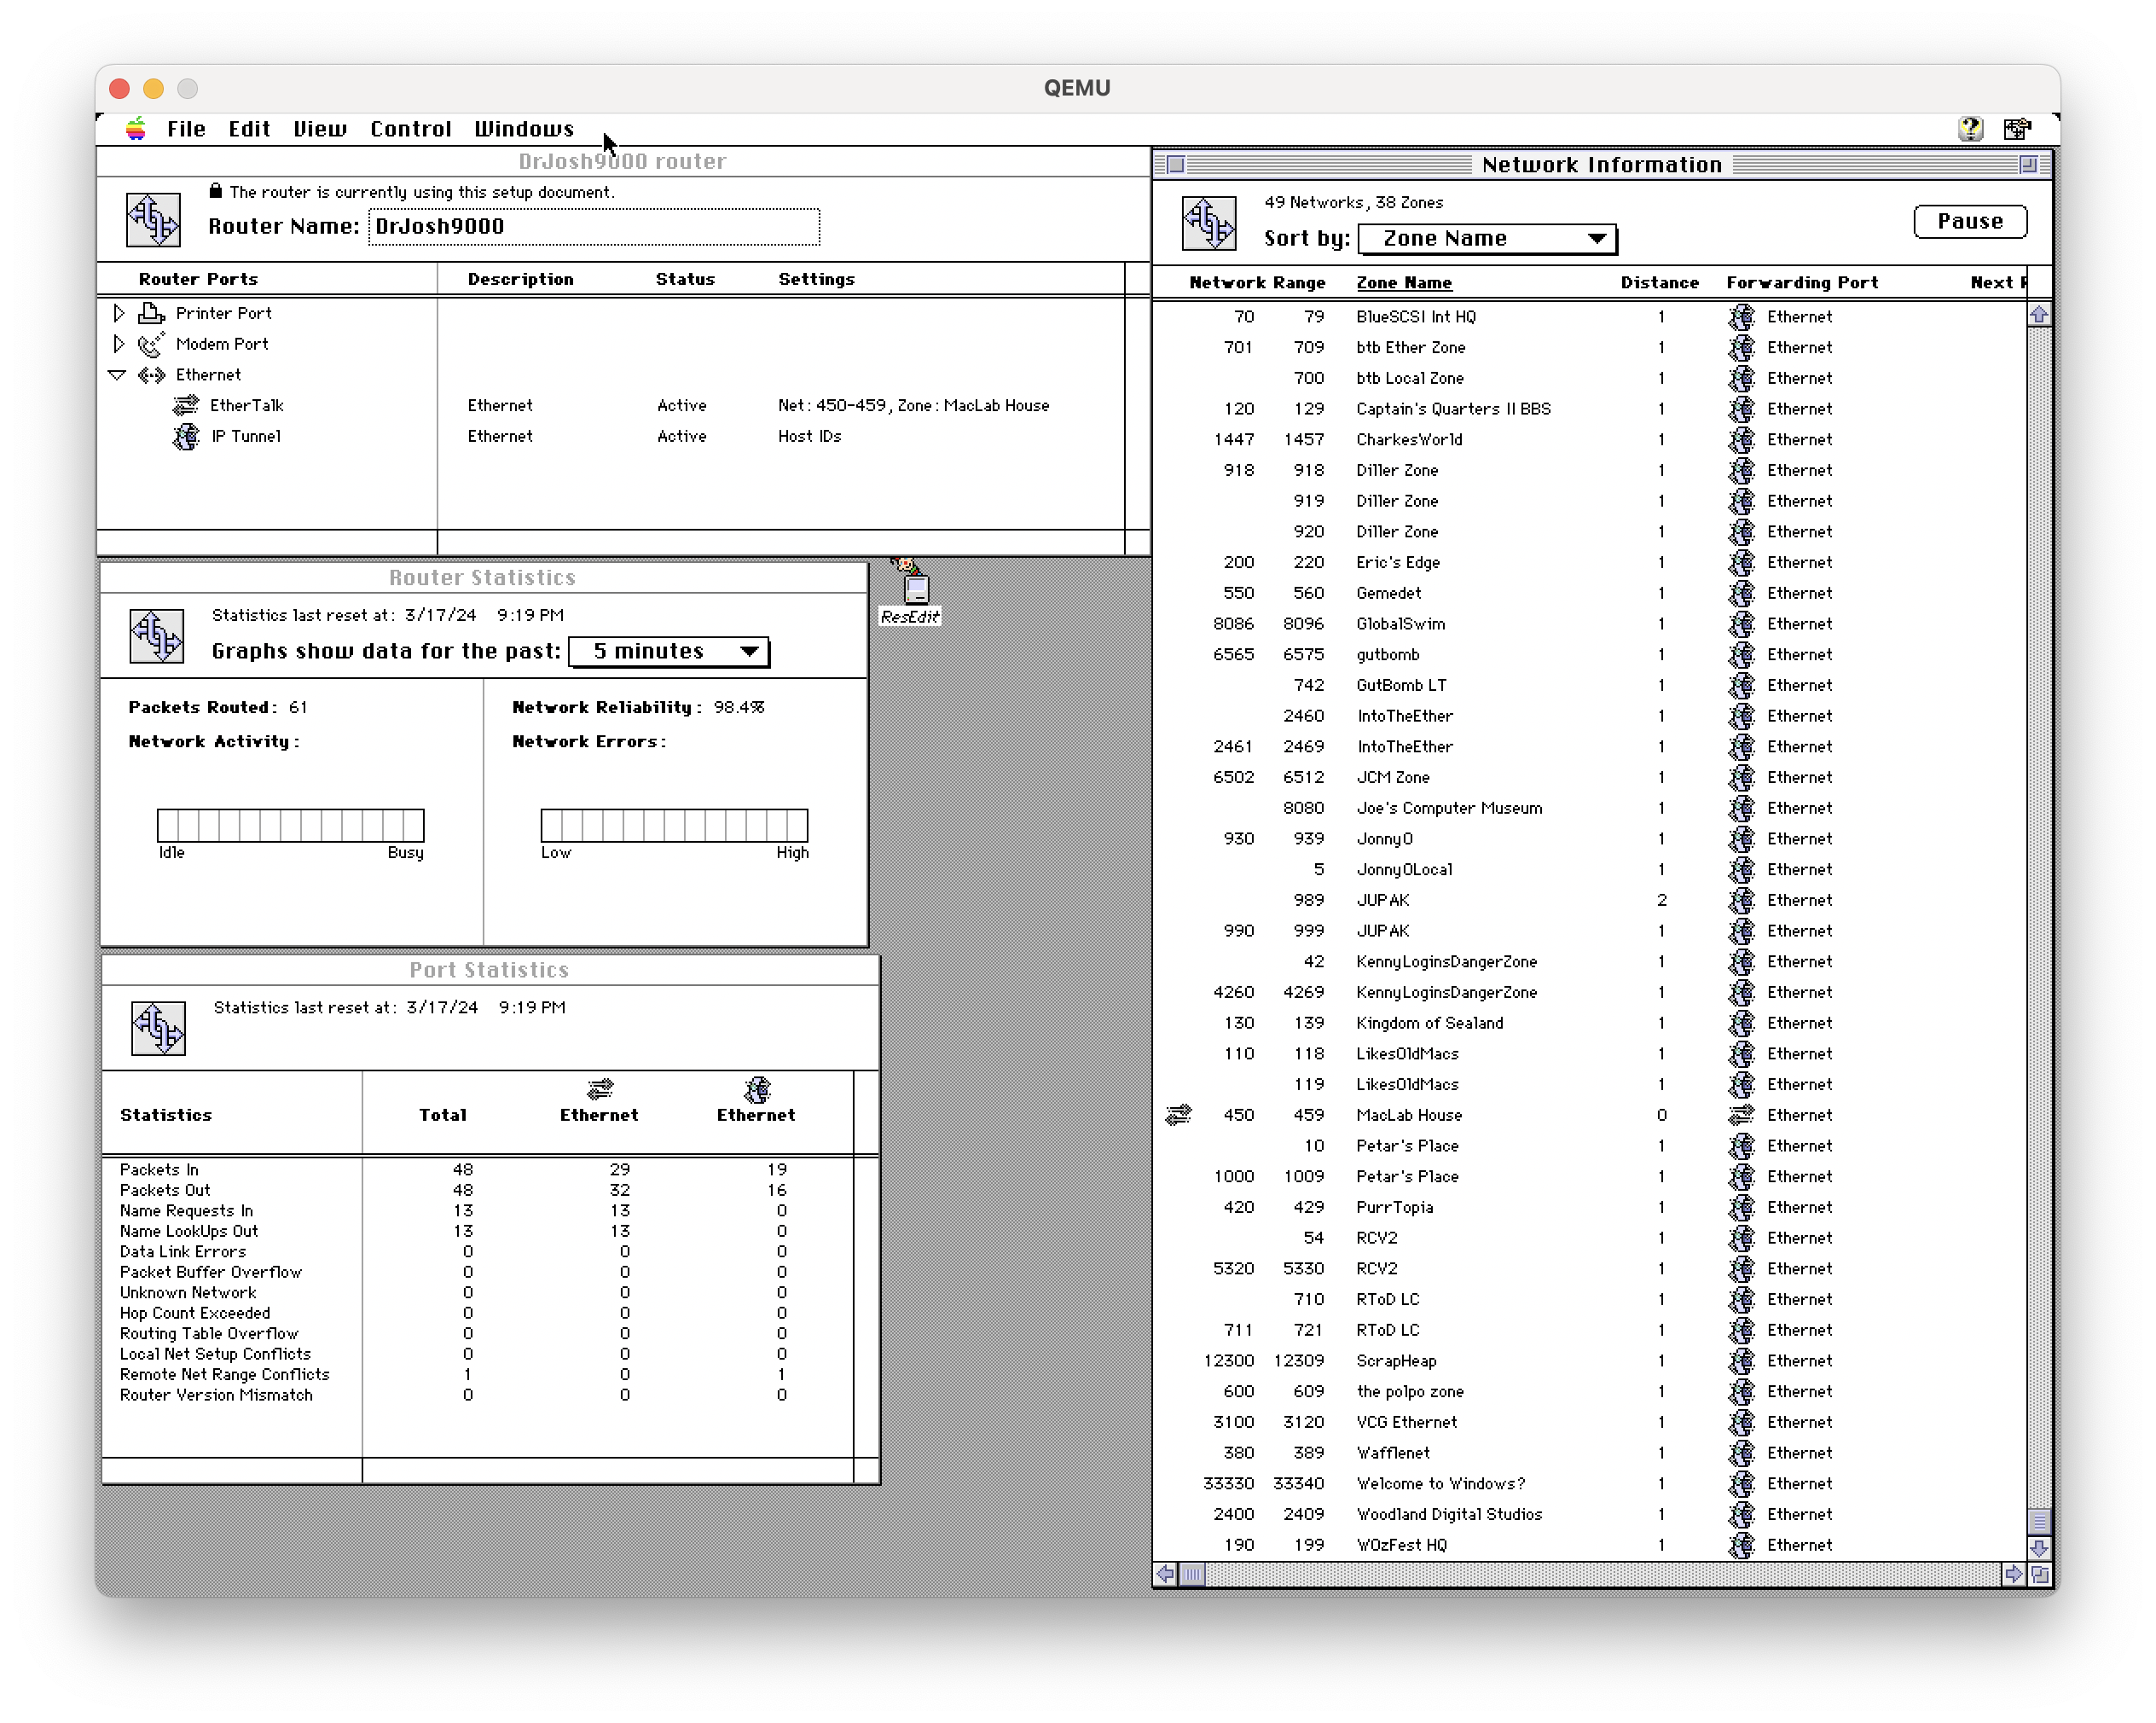Click the Network Activity Idle-Busy gauge

pyautogui.click(x=291, y=825)
